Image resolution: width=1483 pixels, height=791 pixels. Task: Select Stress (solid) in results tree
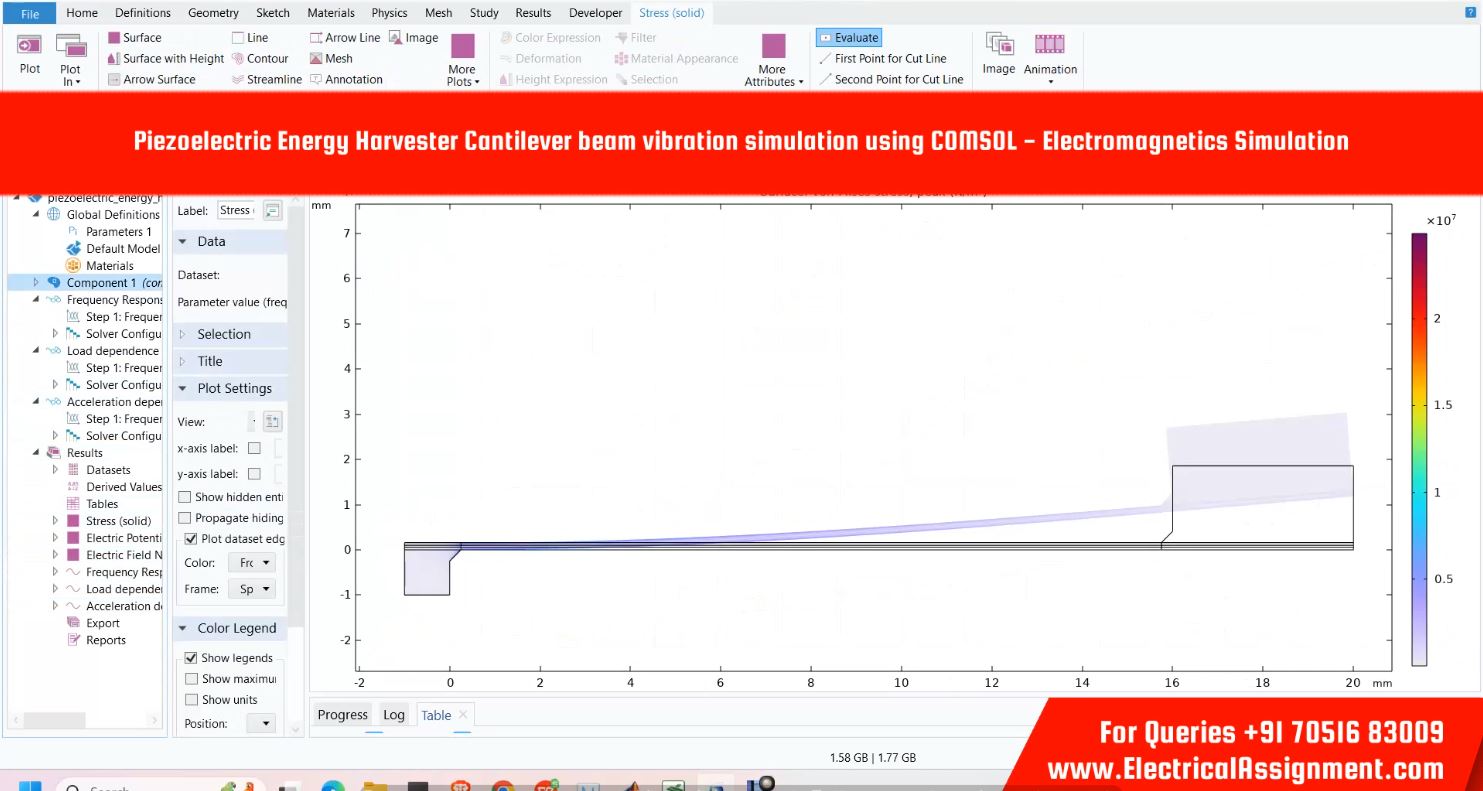click(x=118, y=521)
